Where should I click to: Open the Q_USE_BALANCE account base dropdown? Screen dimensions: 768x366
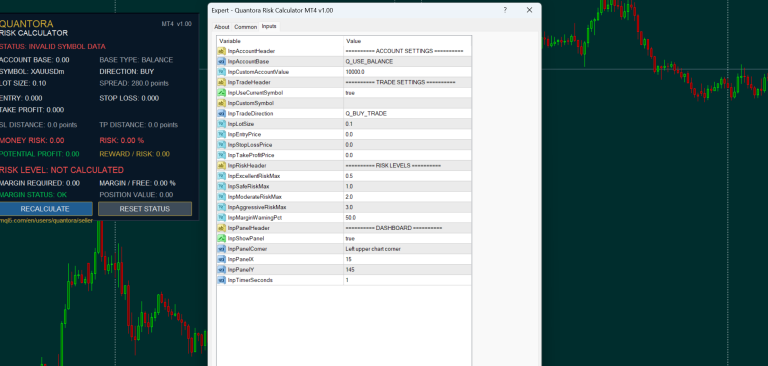408,61
